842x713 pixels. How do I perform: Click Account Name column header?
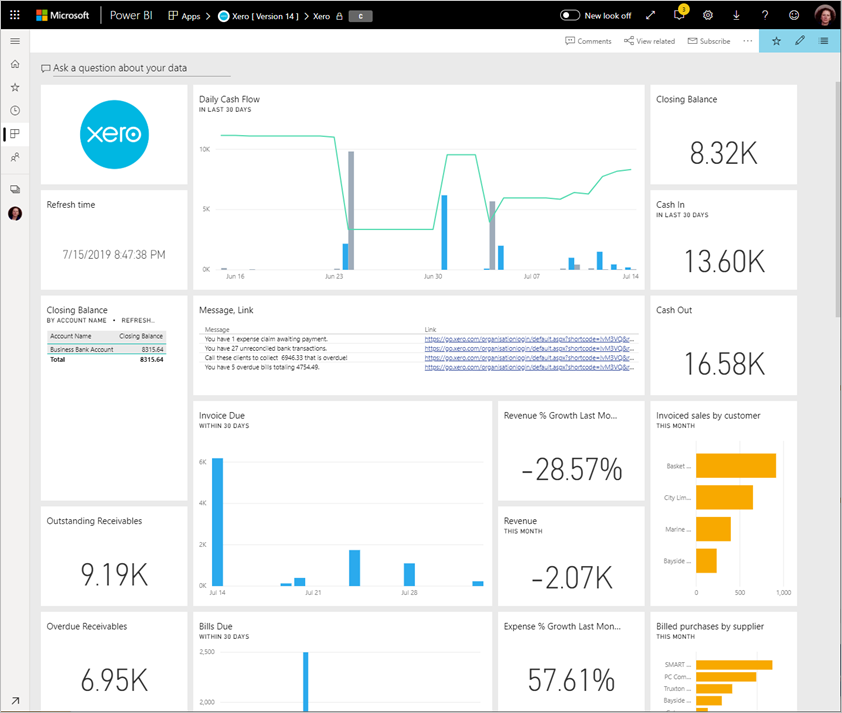(71, 336)
